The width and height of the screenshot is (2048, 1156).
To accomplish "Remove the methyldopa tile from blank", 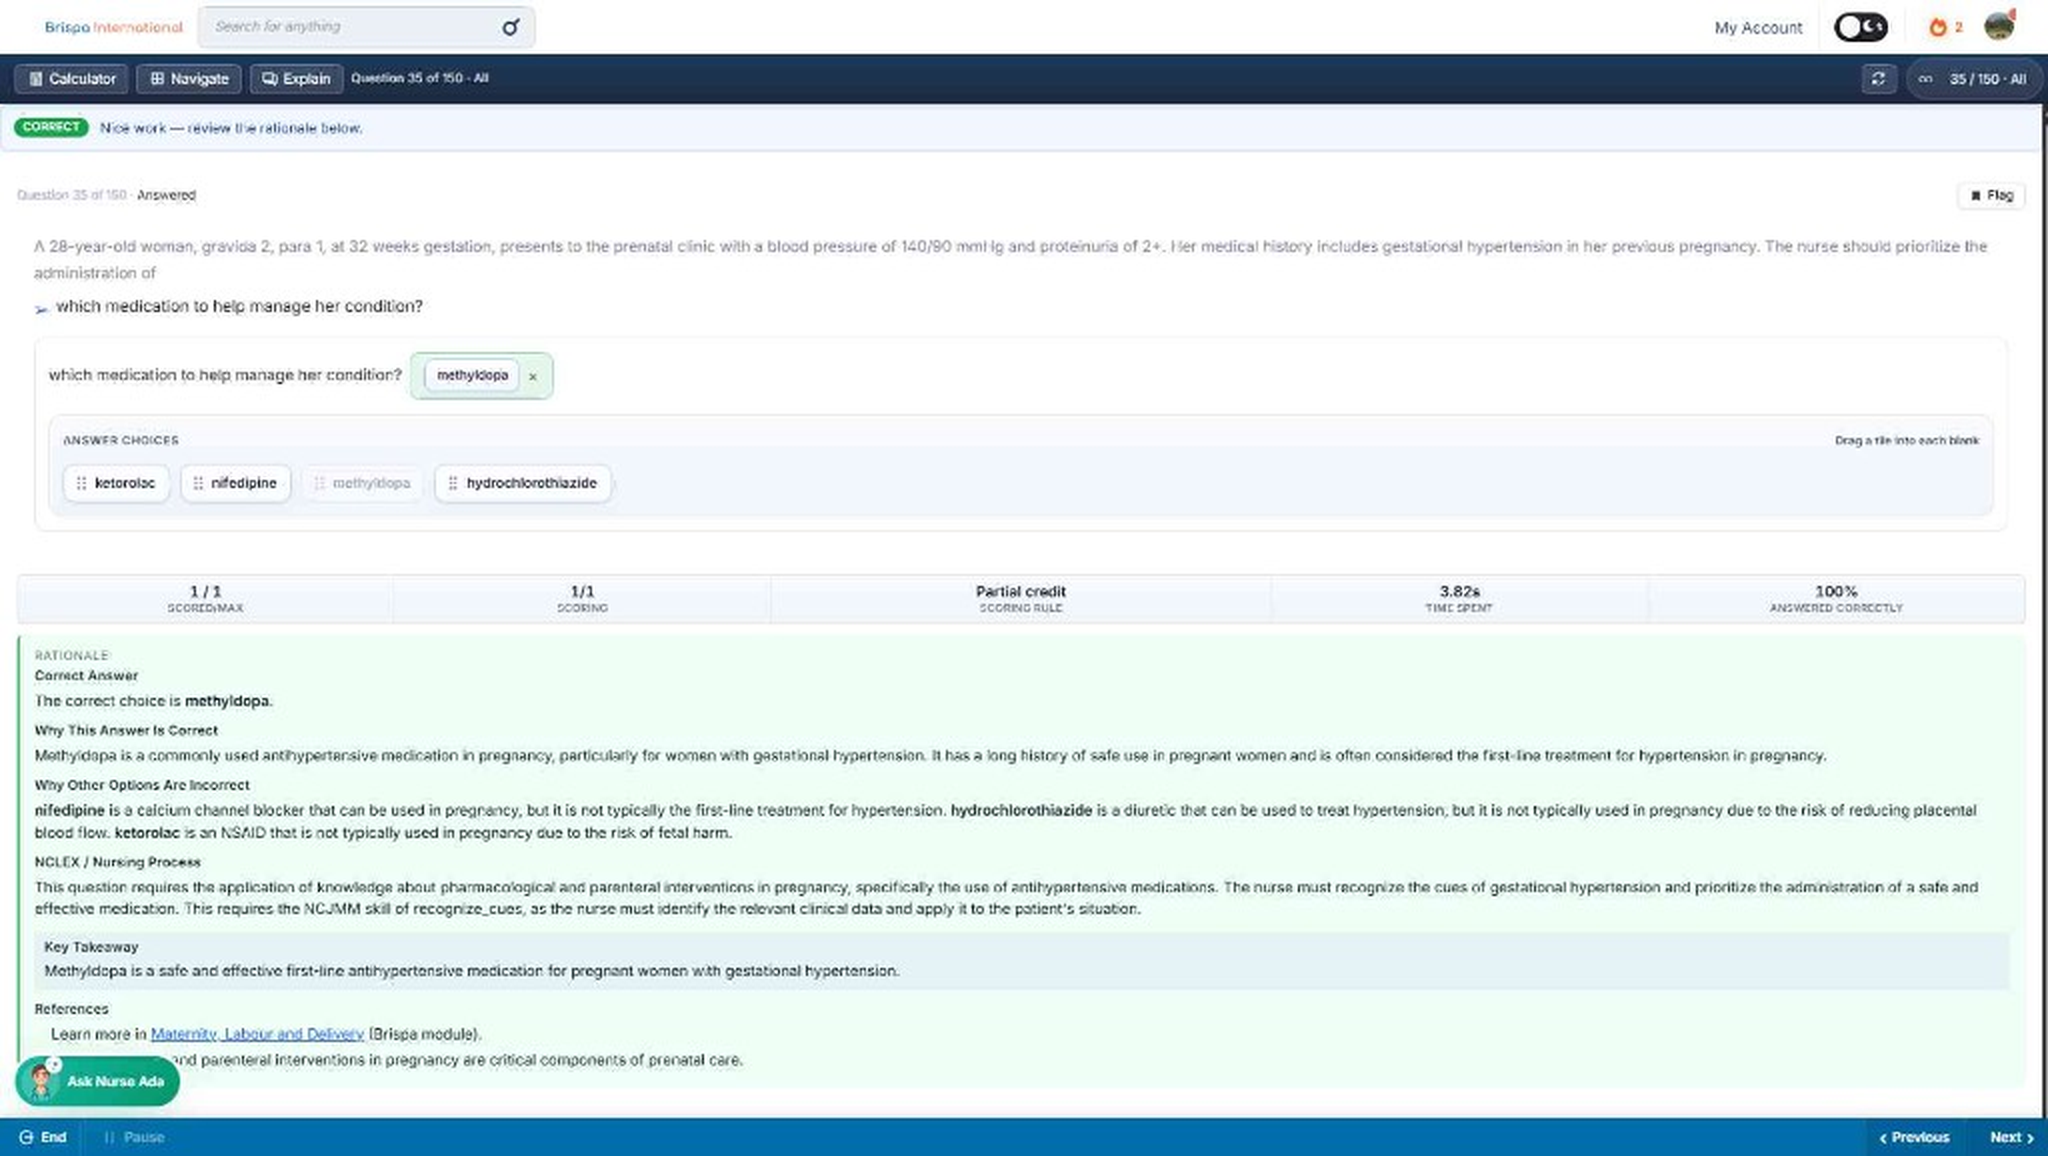I will (533, 377).
